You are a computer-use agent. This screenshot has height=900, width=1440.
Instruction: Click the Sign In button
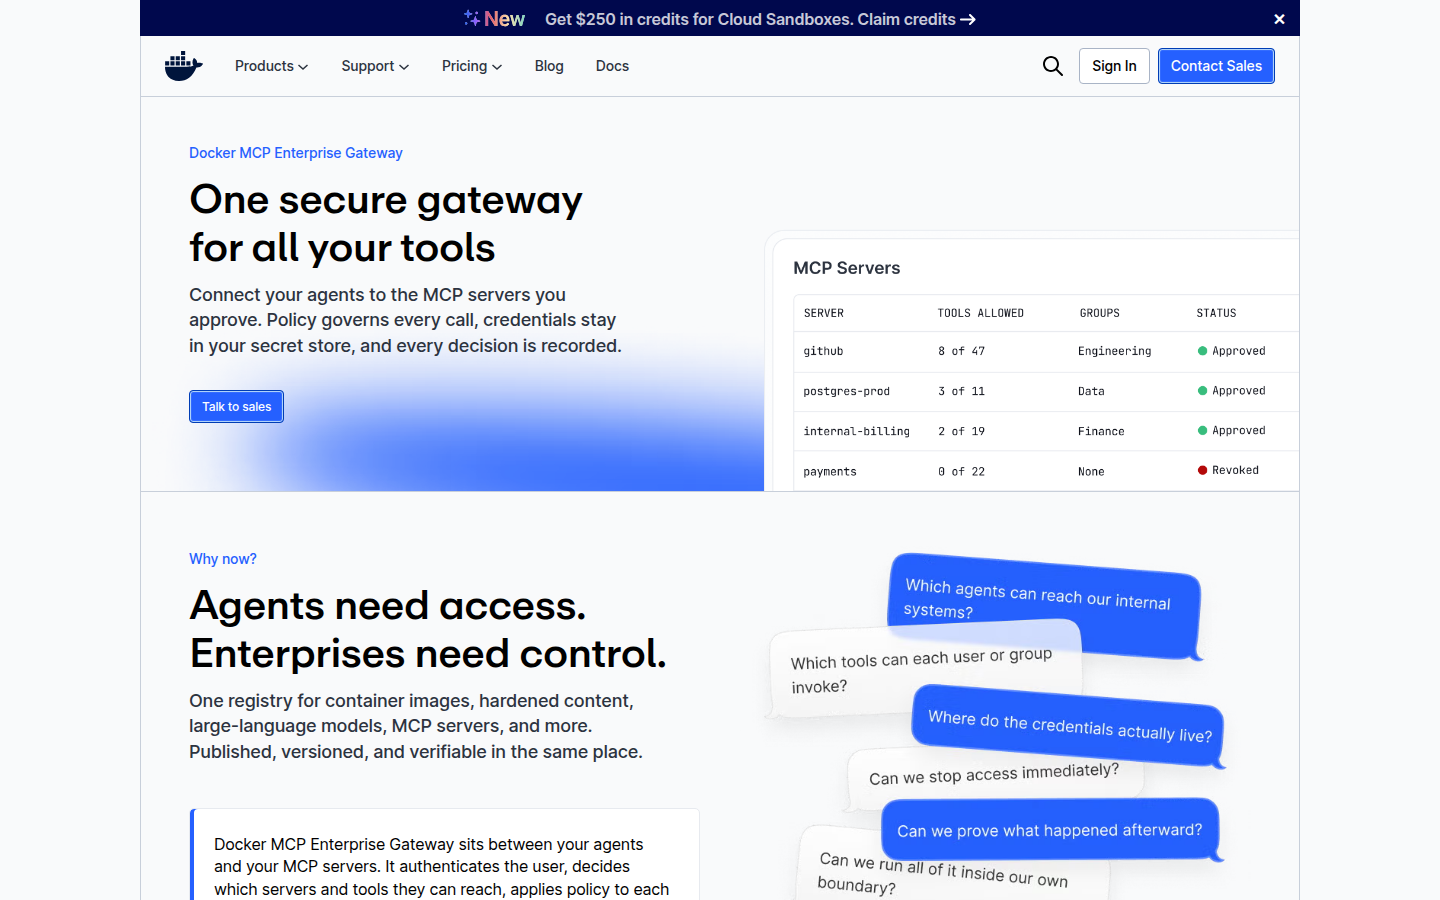[1114, 66]
